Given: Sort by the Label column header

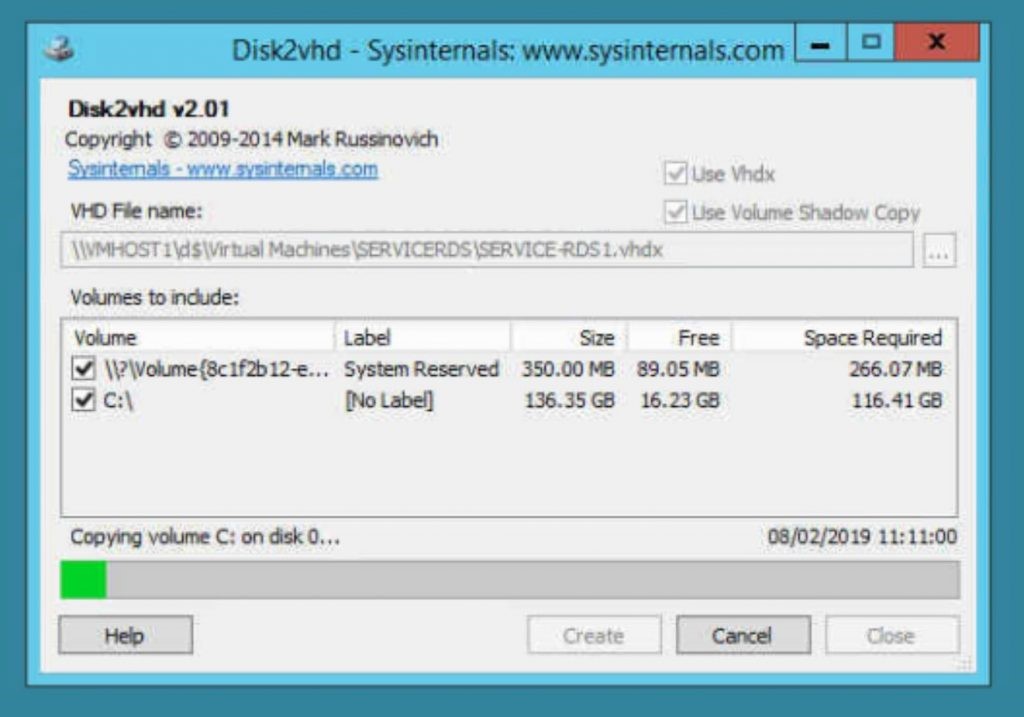Looking at the screenshot, I should pos(423,338).
